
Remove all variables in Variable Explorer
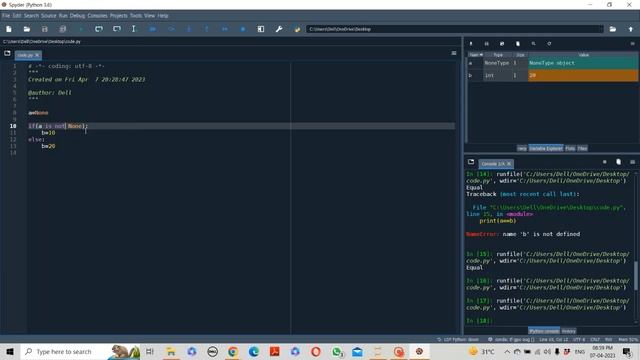tap(518, 44)
